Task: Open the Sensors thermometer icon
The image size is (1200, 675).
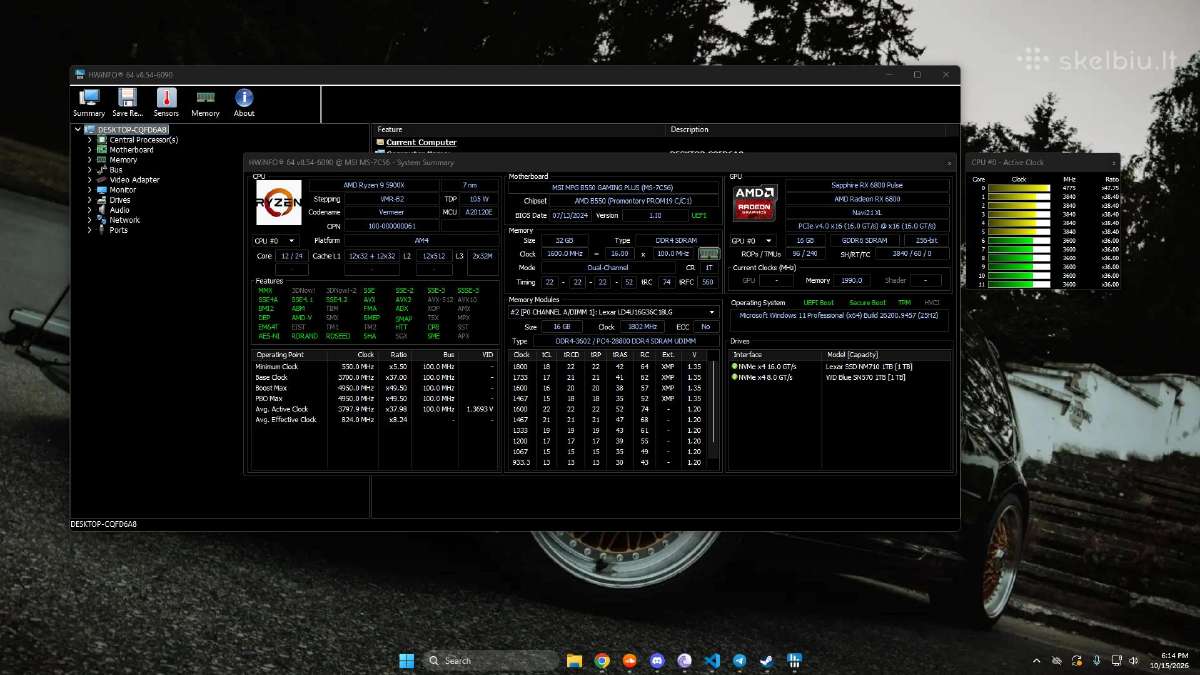Action: click(x=166, y=102)
